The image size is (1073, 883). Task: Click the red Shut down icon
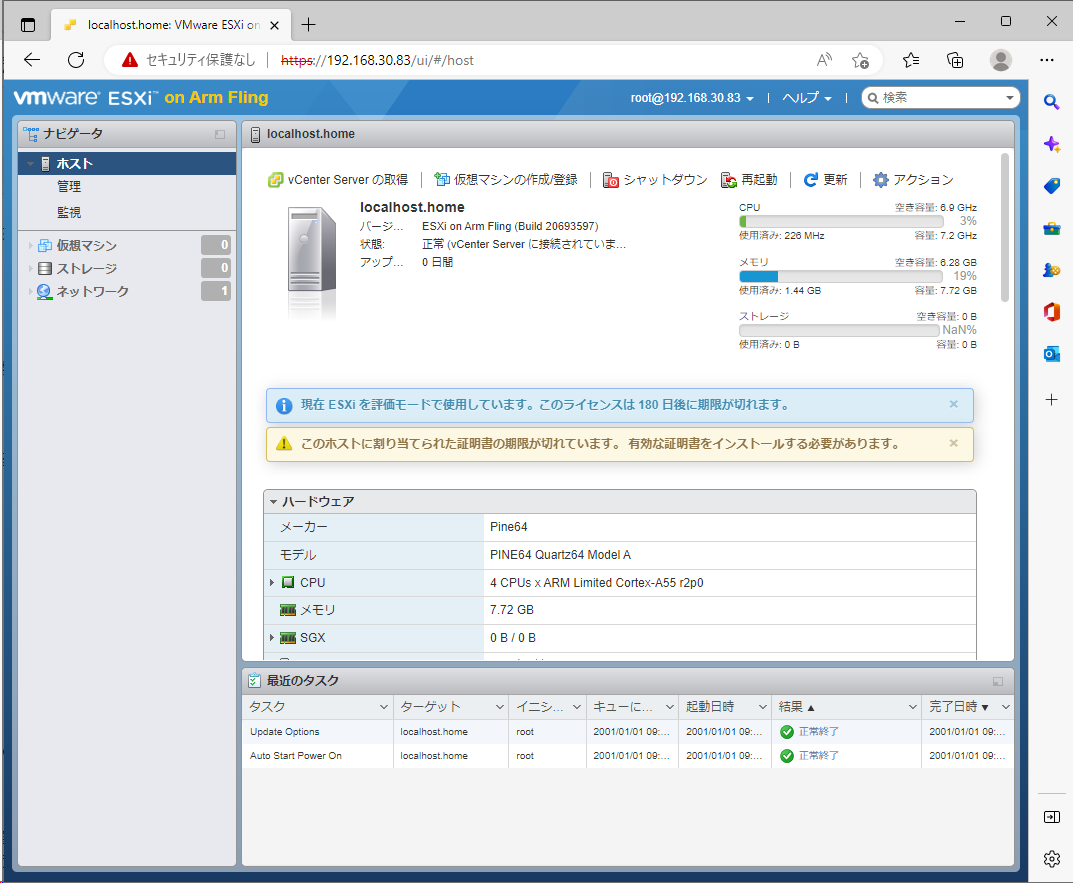610,180
